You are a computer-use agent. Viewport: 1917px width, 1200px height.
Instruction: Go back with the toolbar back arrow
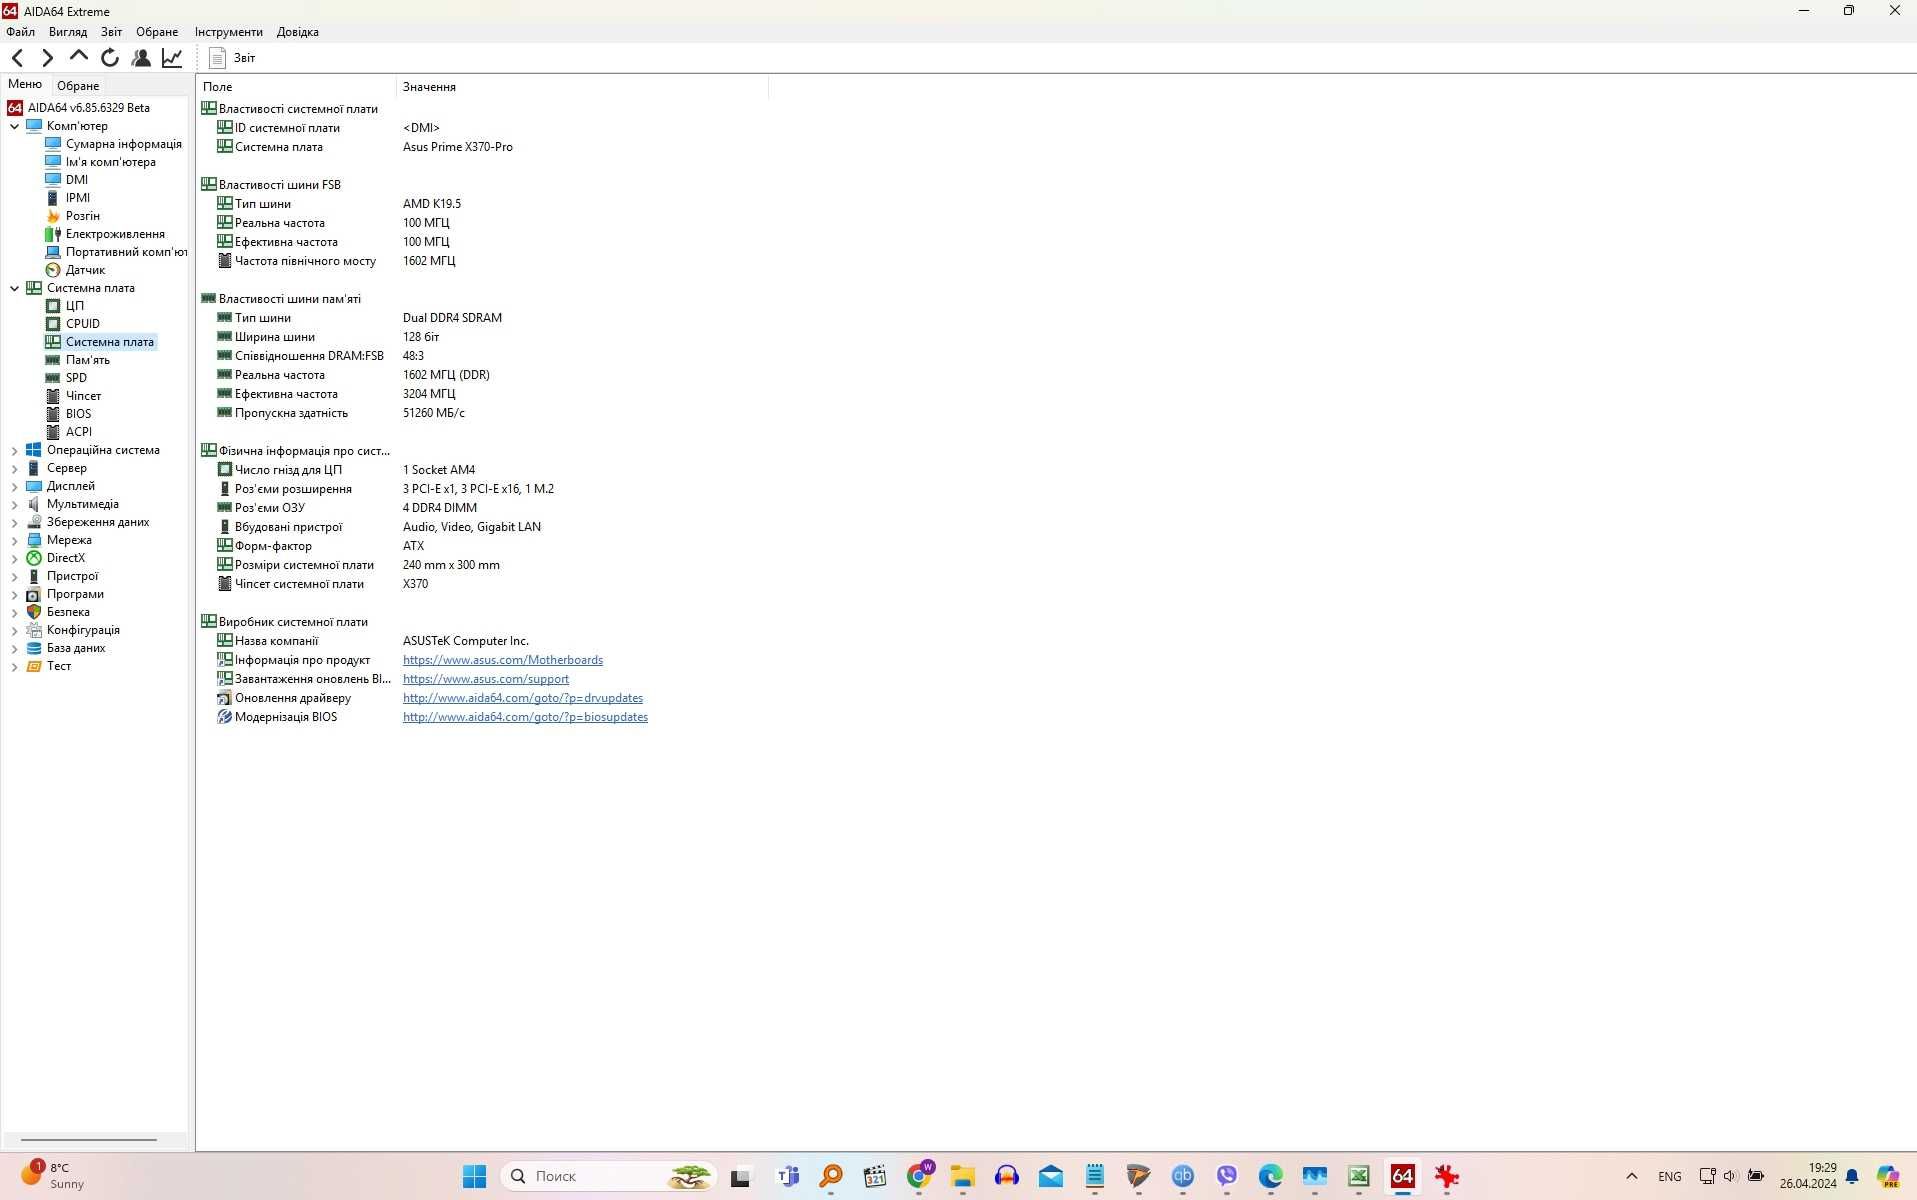coord(17,58)
